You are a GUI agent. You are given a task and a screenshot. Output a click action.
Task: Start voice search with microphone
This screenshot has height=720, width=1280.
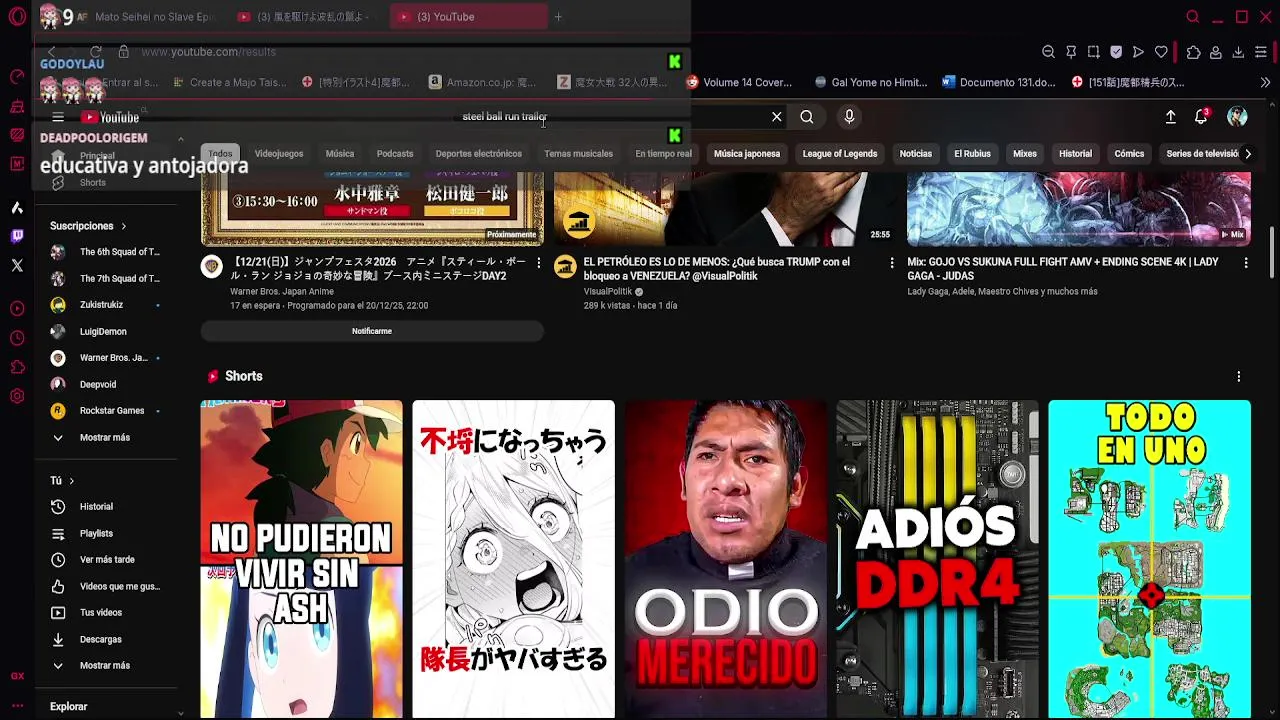click(x=849, y=117)
